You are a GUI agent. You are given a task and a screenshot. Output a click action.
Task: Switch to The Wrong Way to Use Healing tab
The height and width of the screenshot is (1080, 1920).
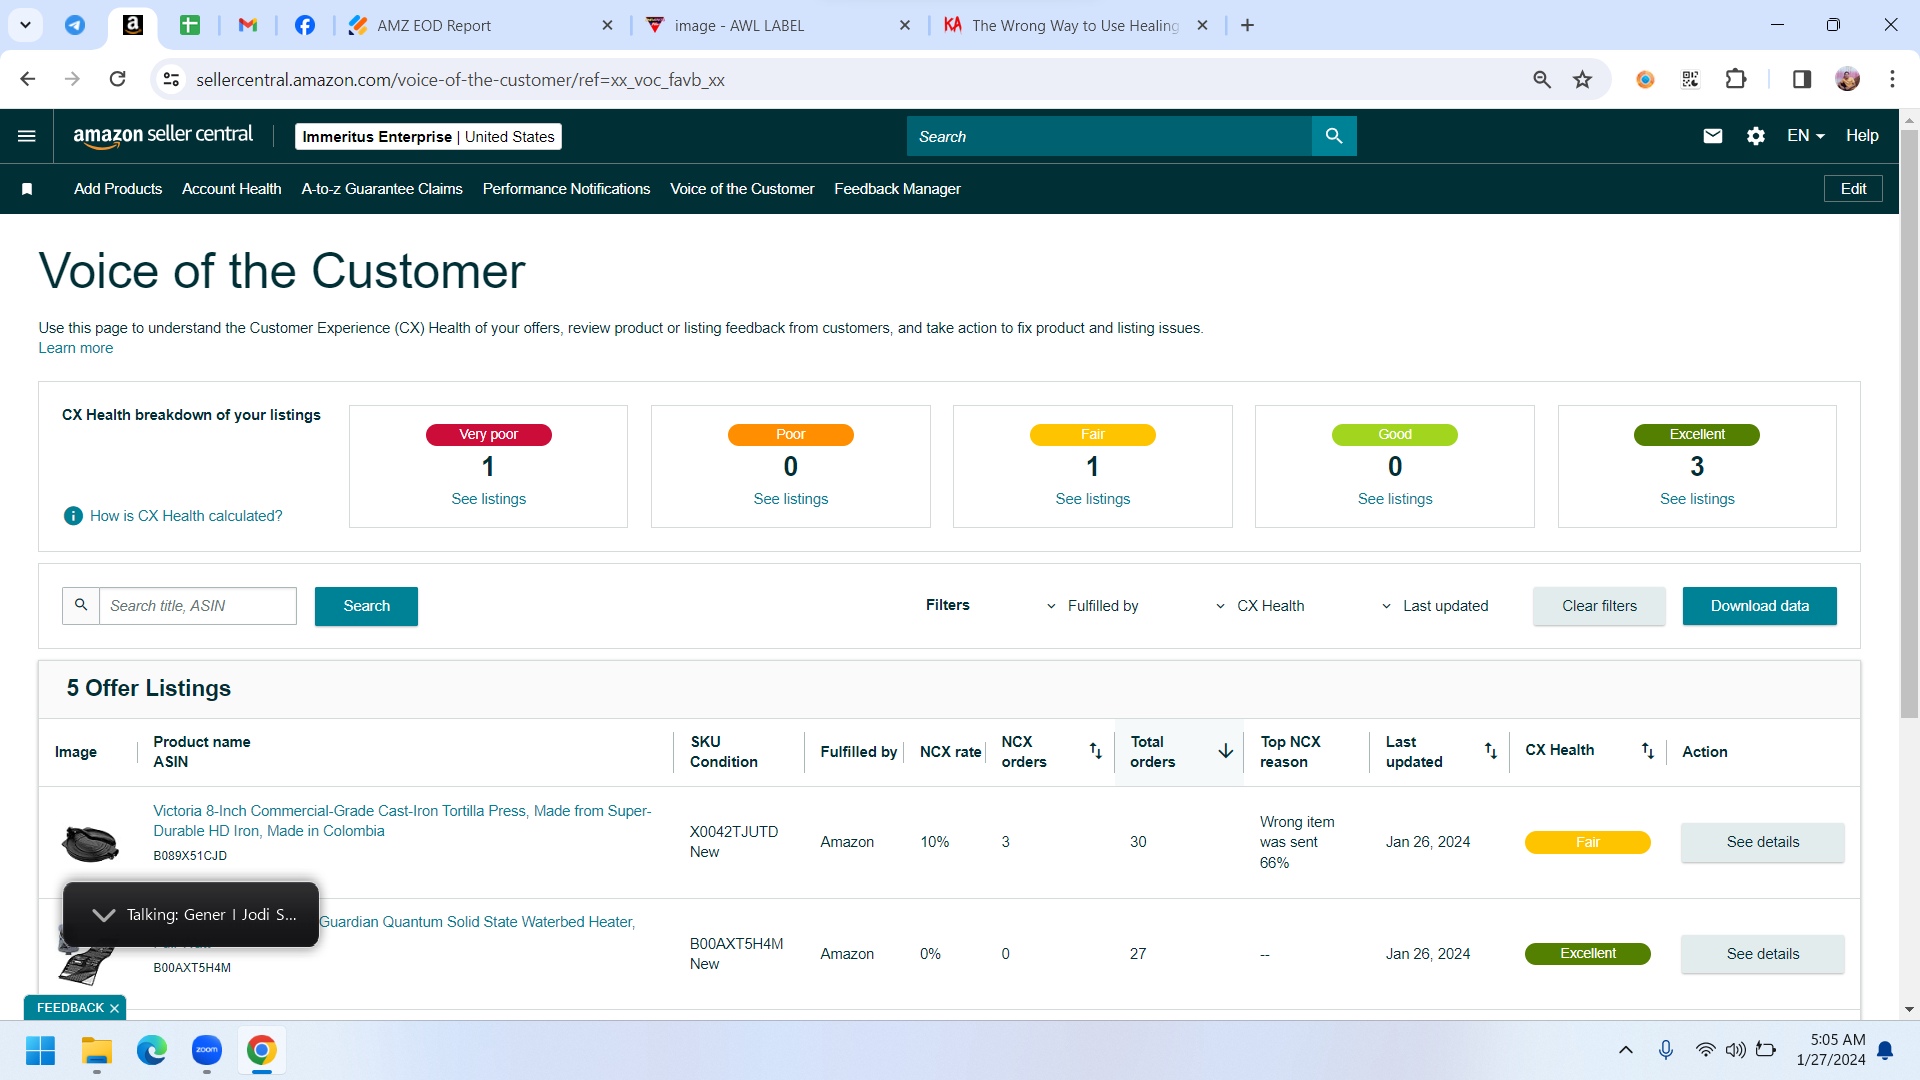(x=1075, y=25)
